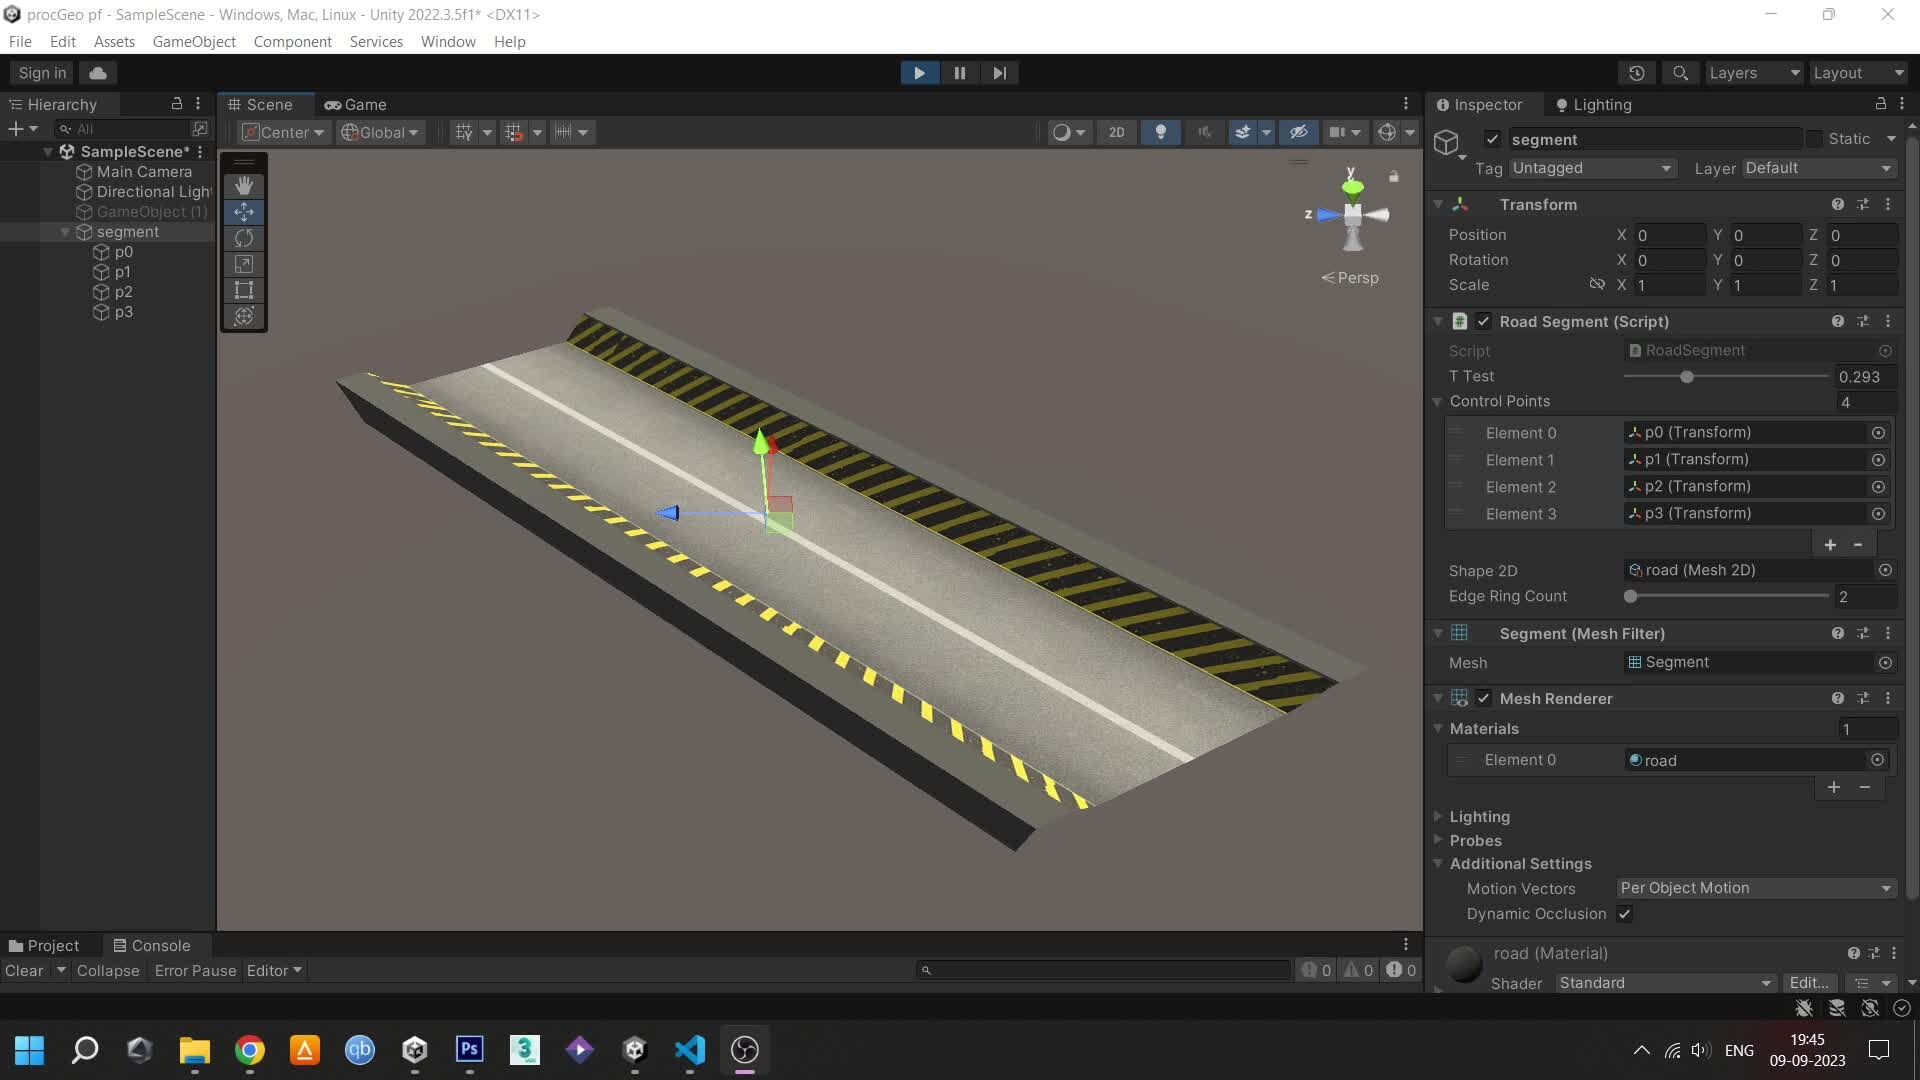Screen dimensions: 1920x1080
Task: Open the Layout dropdown
Action: tap(1857, 72)
